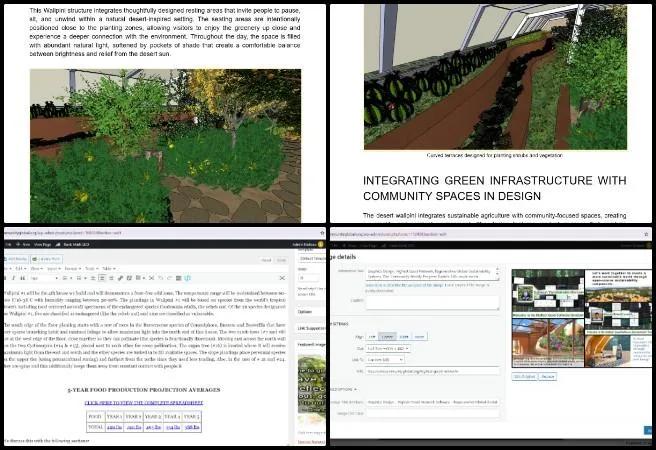Click the Image CSS Class field
656x450 pixels.
[432, 413]
